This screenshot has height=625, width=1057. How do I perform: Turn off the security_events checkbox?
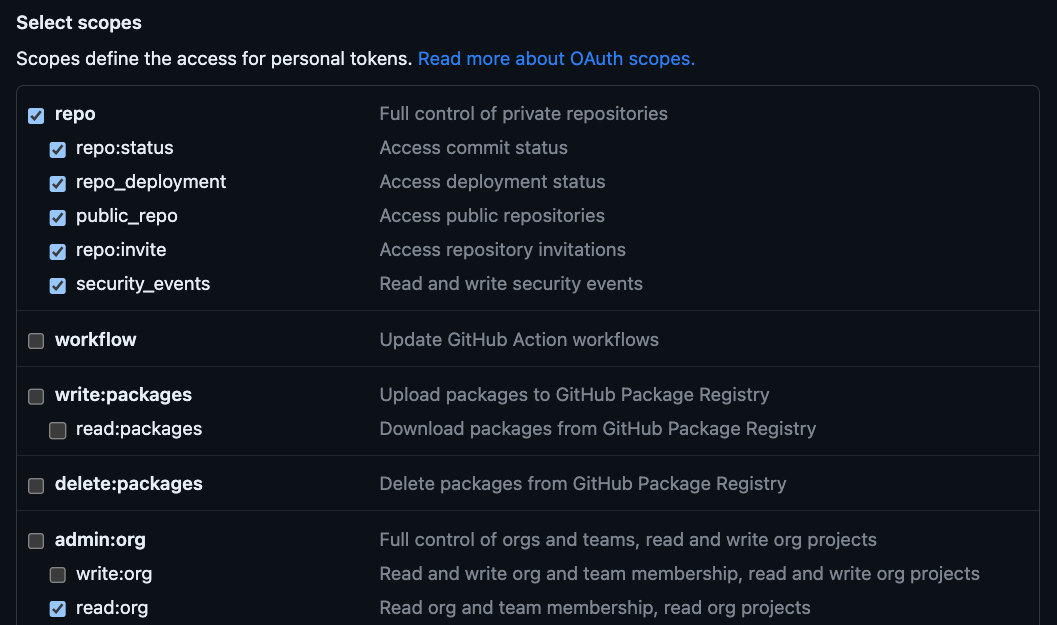(58, 285)
